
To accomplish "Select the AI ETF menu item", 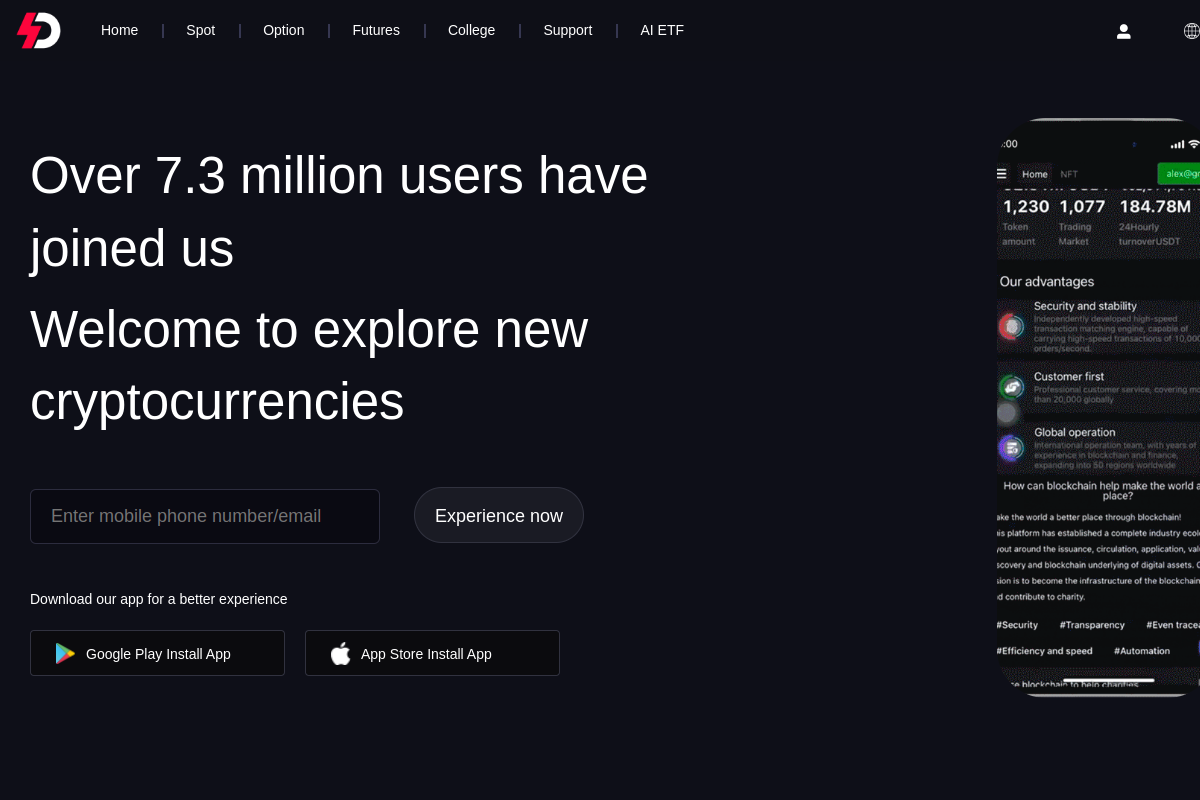I will (x=661, y=30).
